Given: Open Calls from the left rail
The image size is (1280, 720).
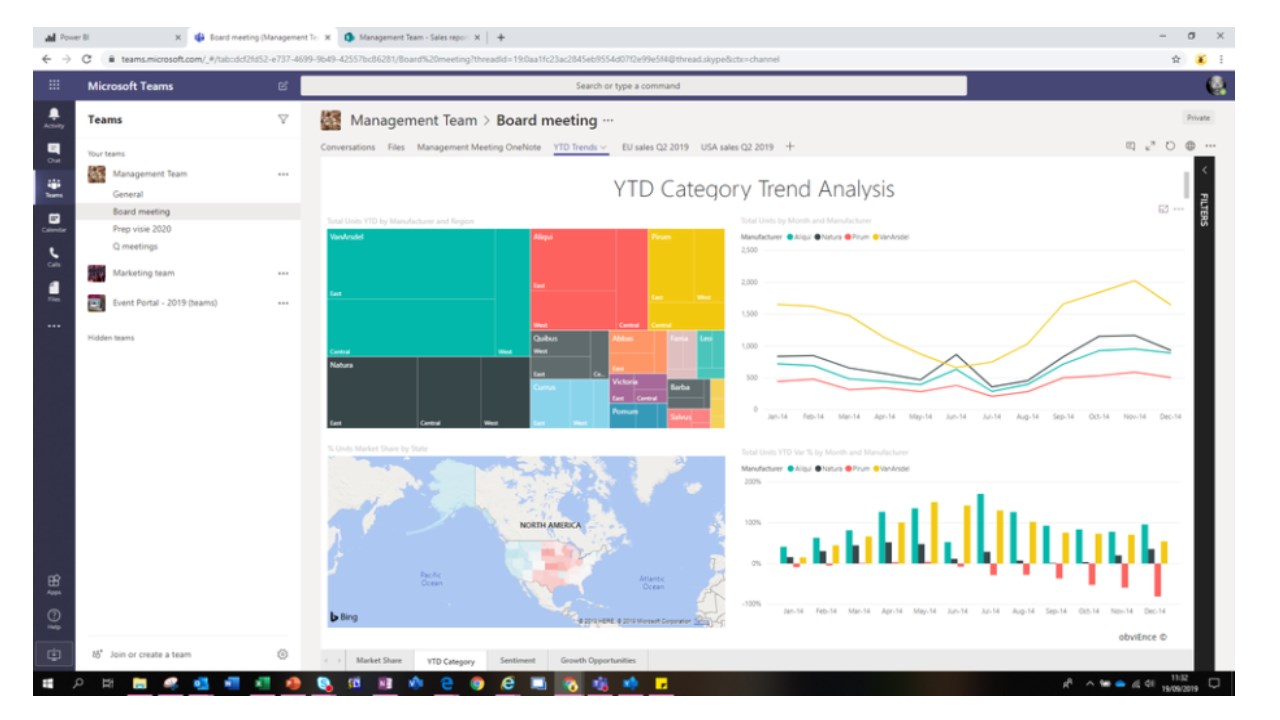Looking at the screenshot, I should [x=54, y=257].
